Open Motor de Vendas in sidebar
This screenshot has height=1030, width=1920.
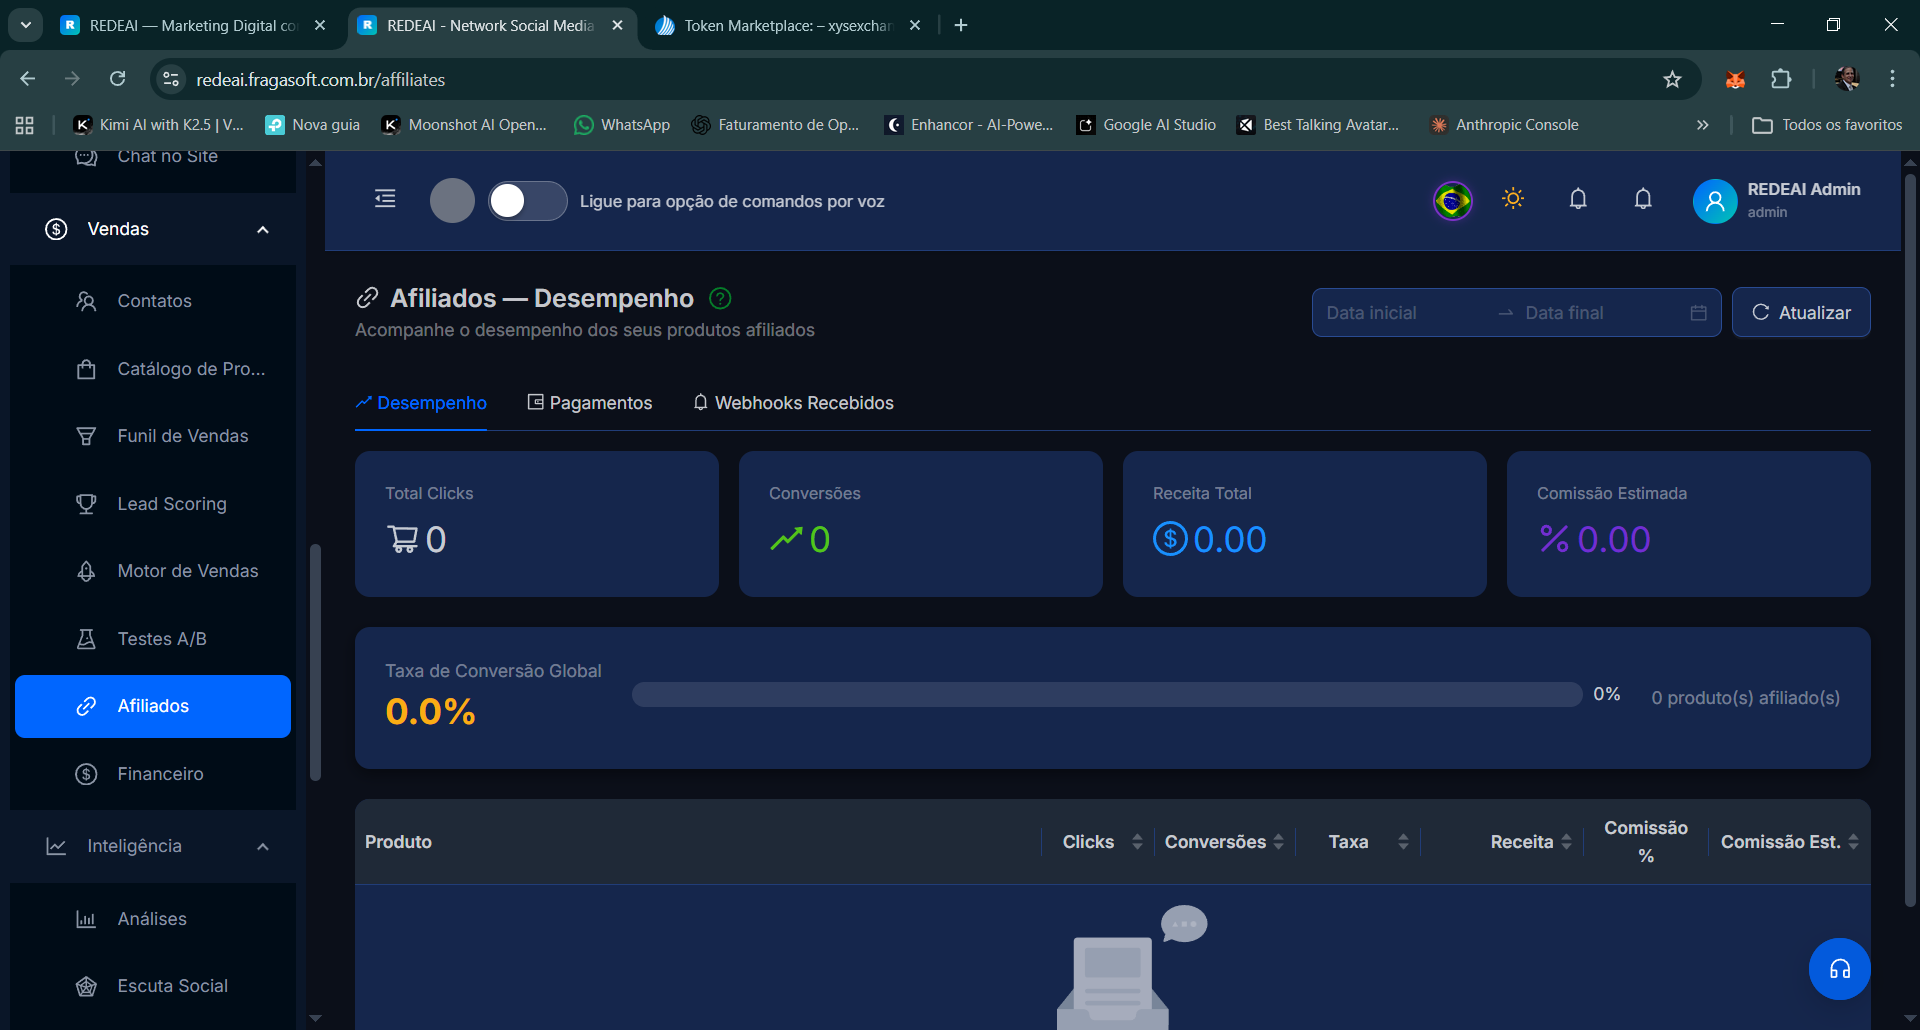pos(153,571)
